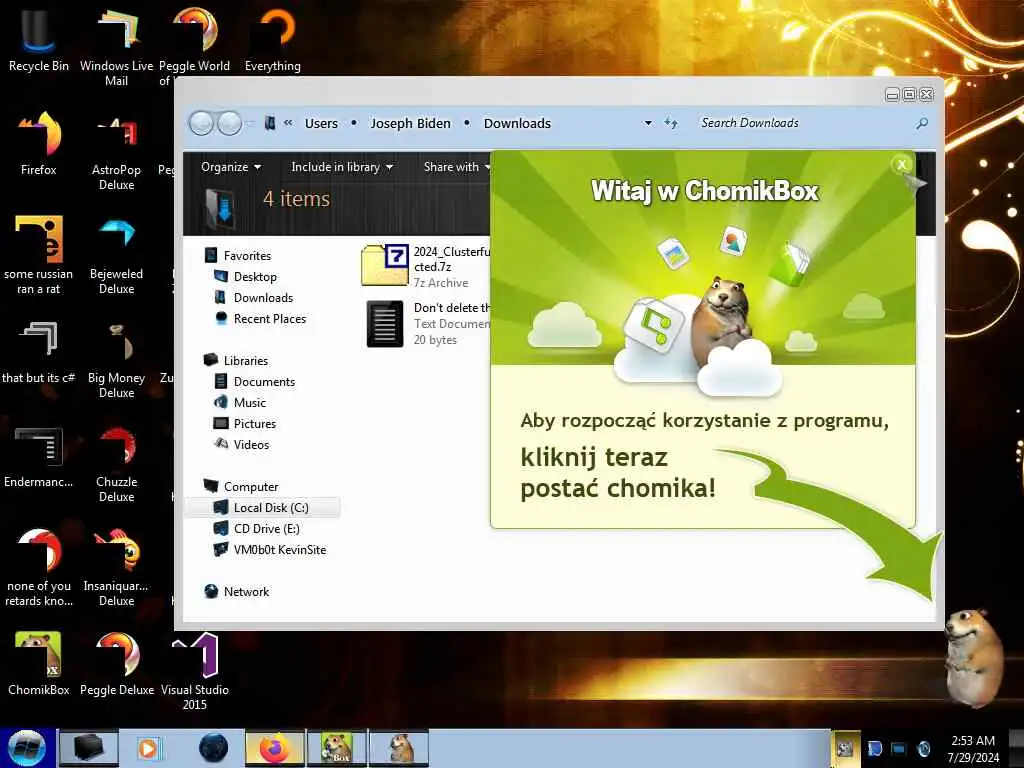Click the network icon in system tray
1024x768 pixels.
pyautogui.click(x=899, y=748)
